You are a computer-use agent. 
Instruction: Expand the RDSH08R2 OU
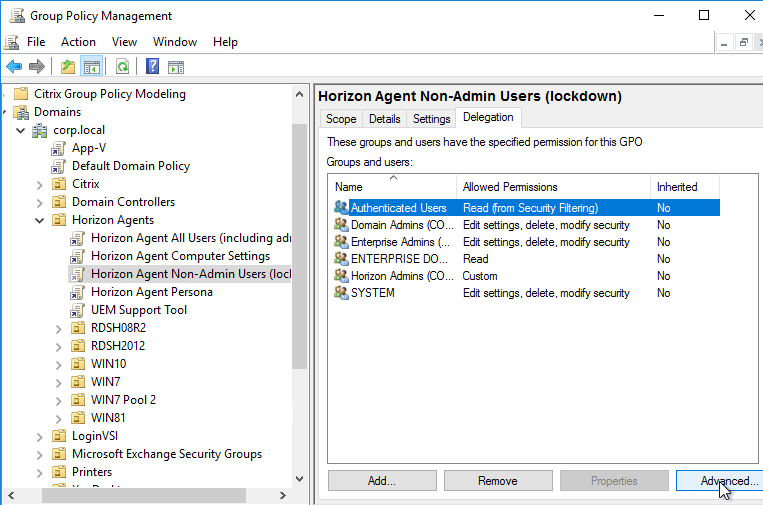click(58, 328)
